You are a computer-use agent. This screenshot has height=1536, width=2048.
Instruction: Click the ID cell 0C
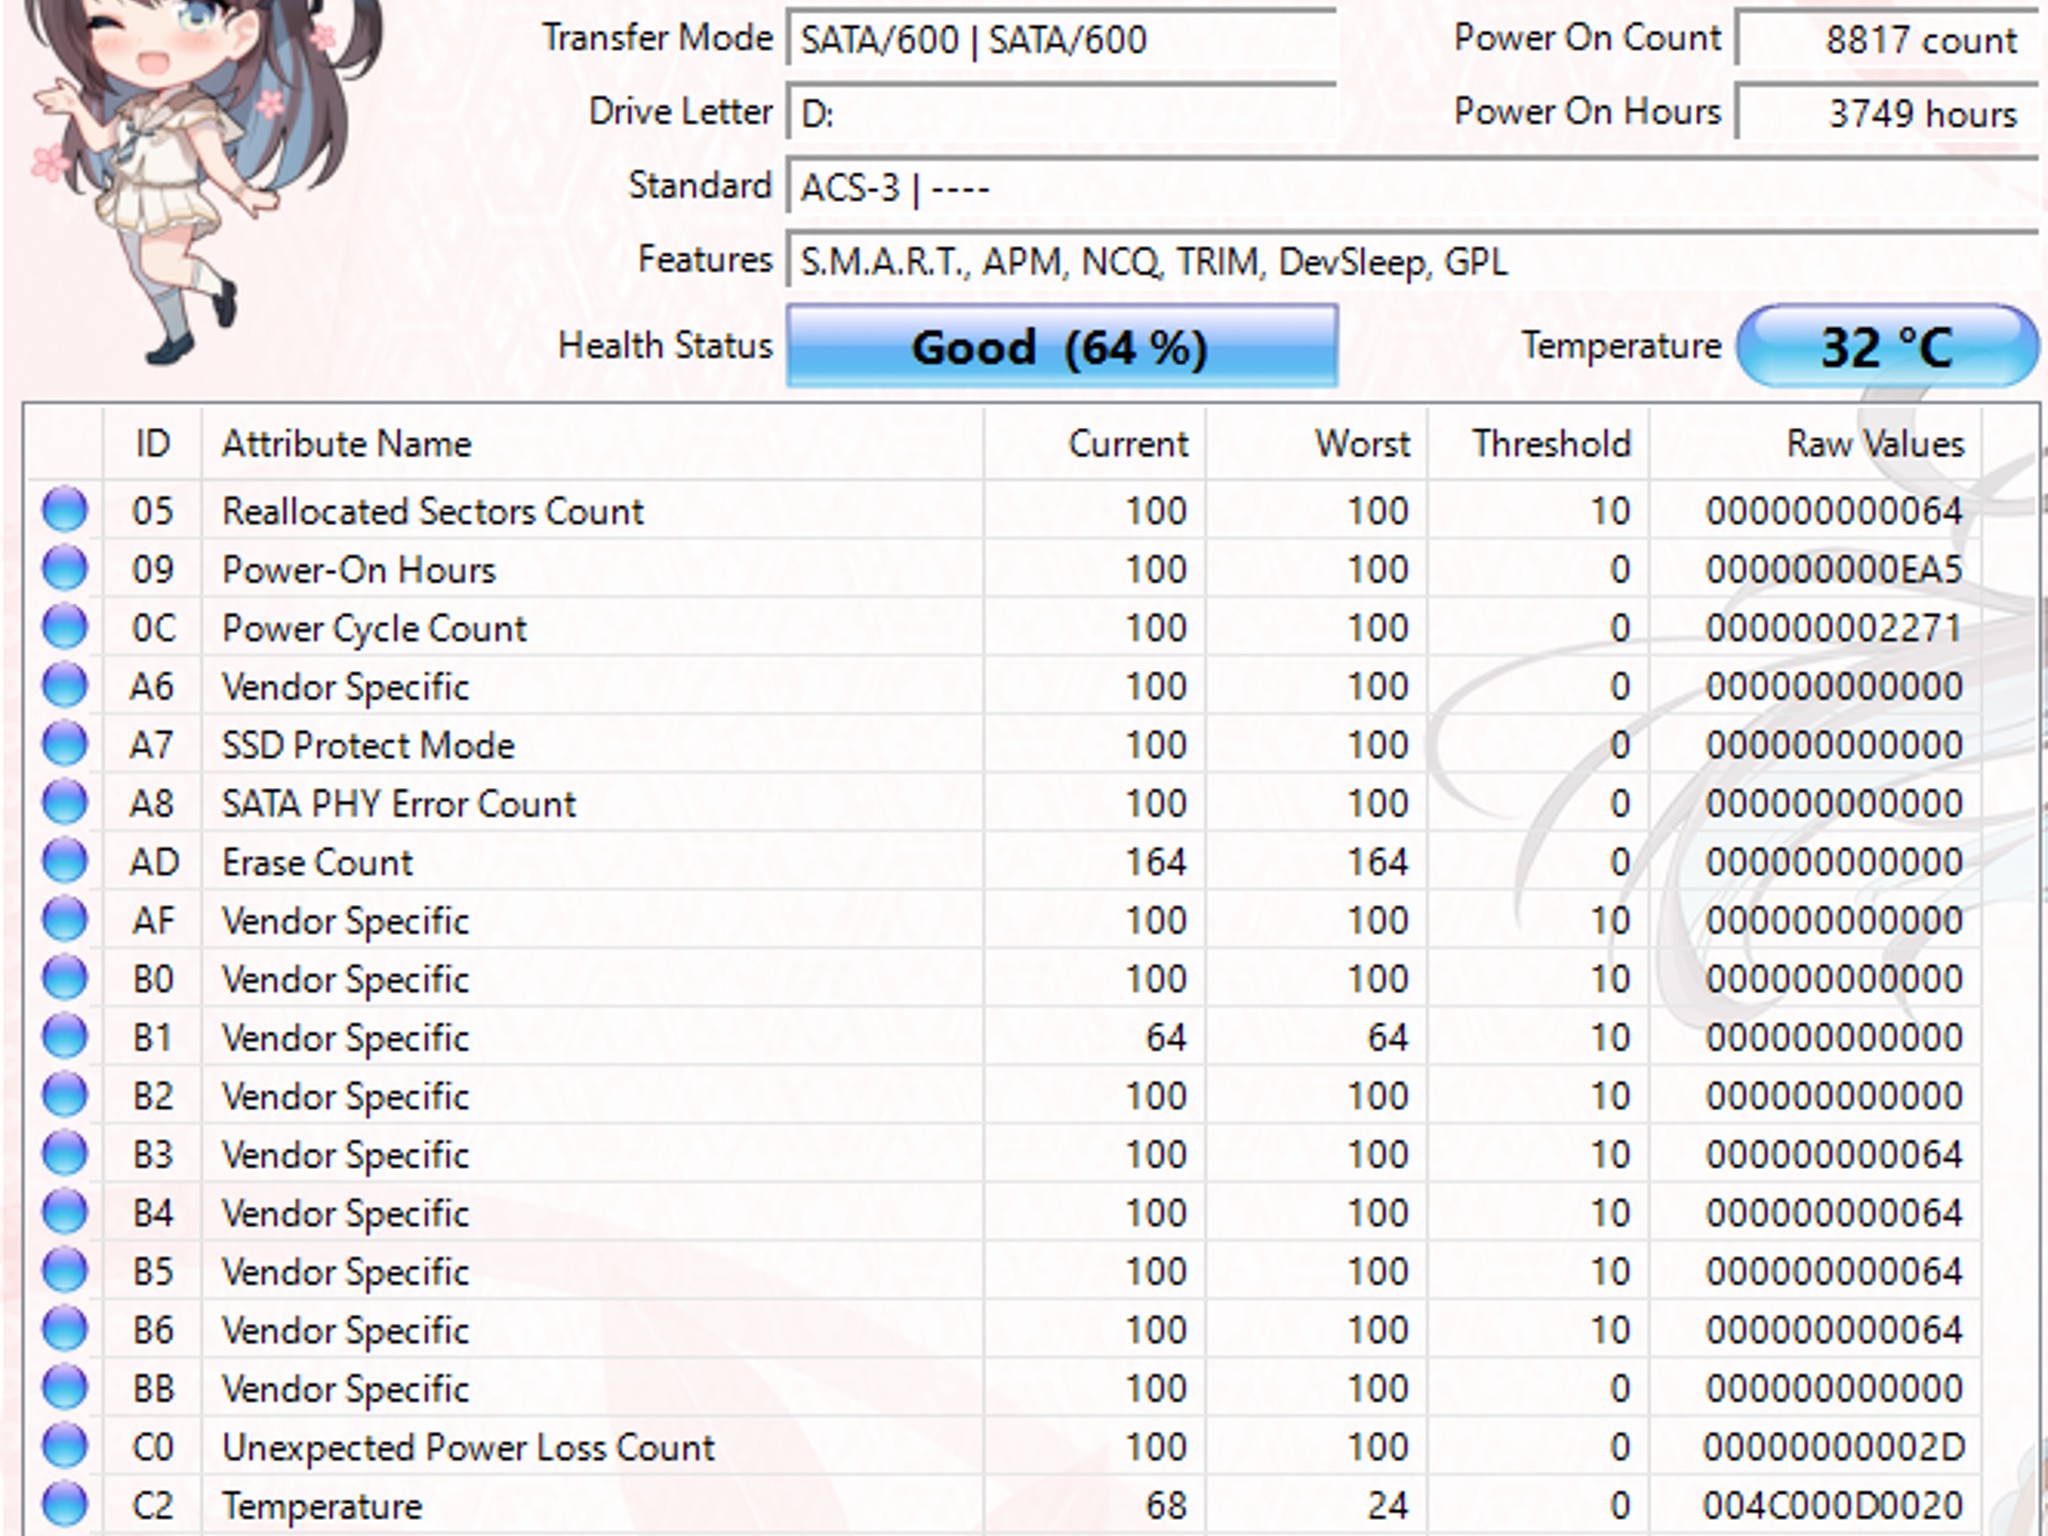click(x=153, y=628)
